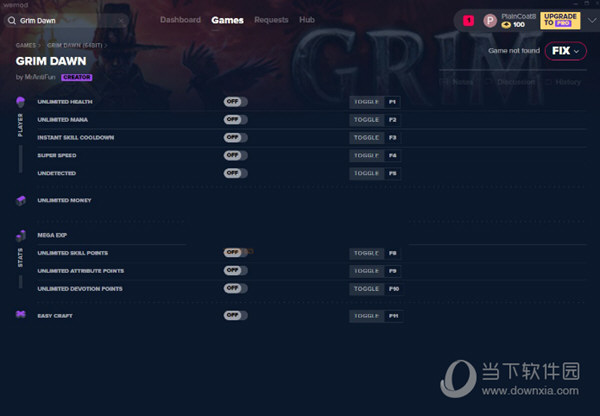
Task: Go to the Dashboard tab
Action: [x=180, y=20]
